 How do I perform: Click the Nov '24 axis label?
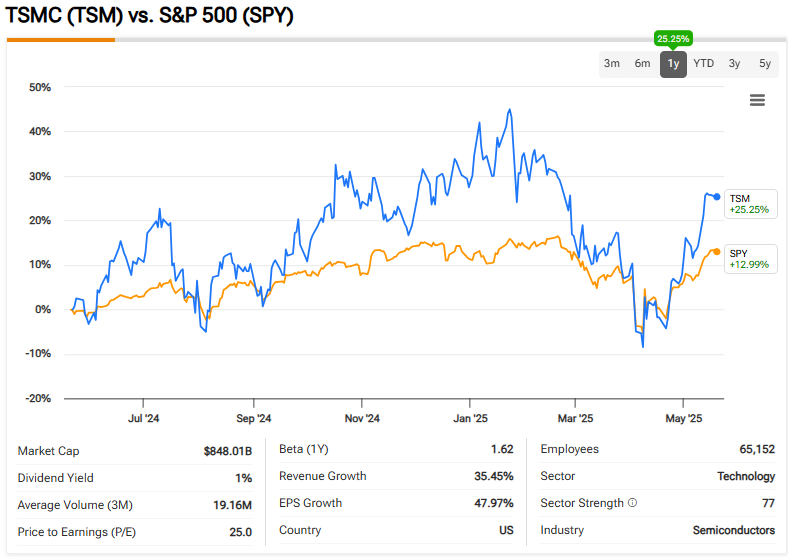click(x=362, y=418)
